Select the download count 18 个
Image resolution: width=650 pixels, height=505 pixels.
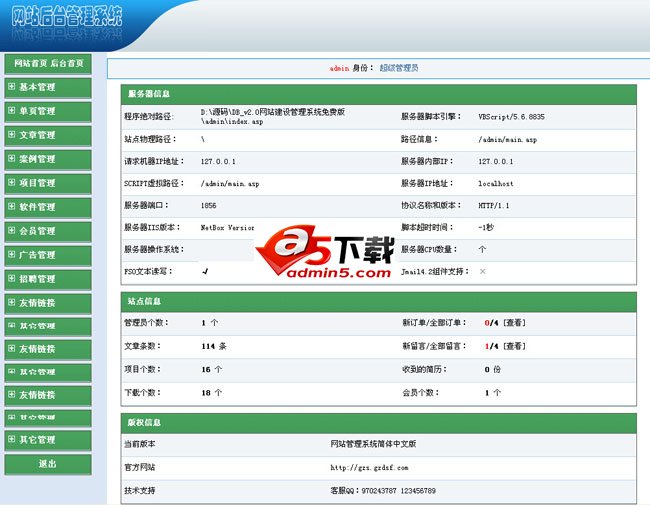tap(212, 393)
